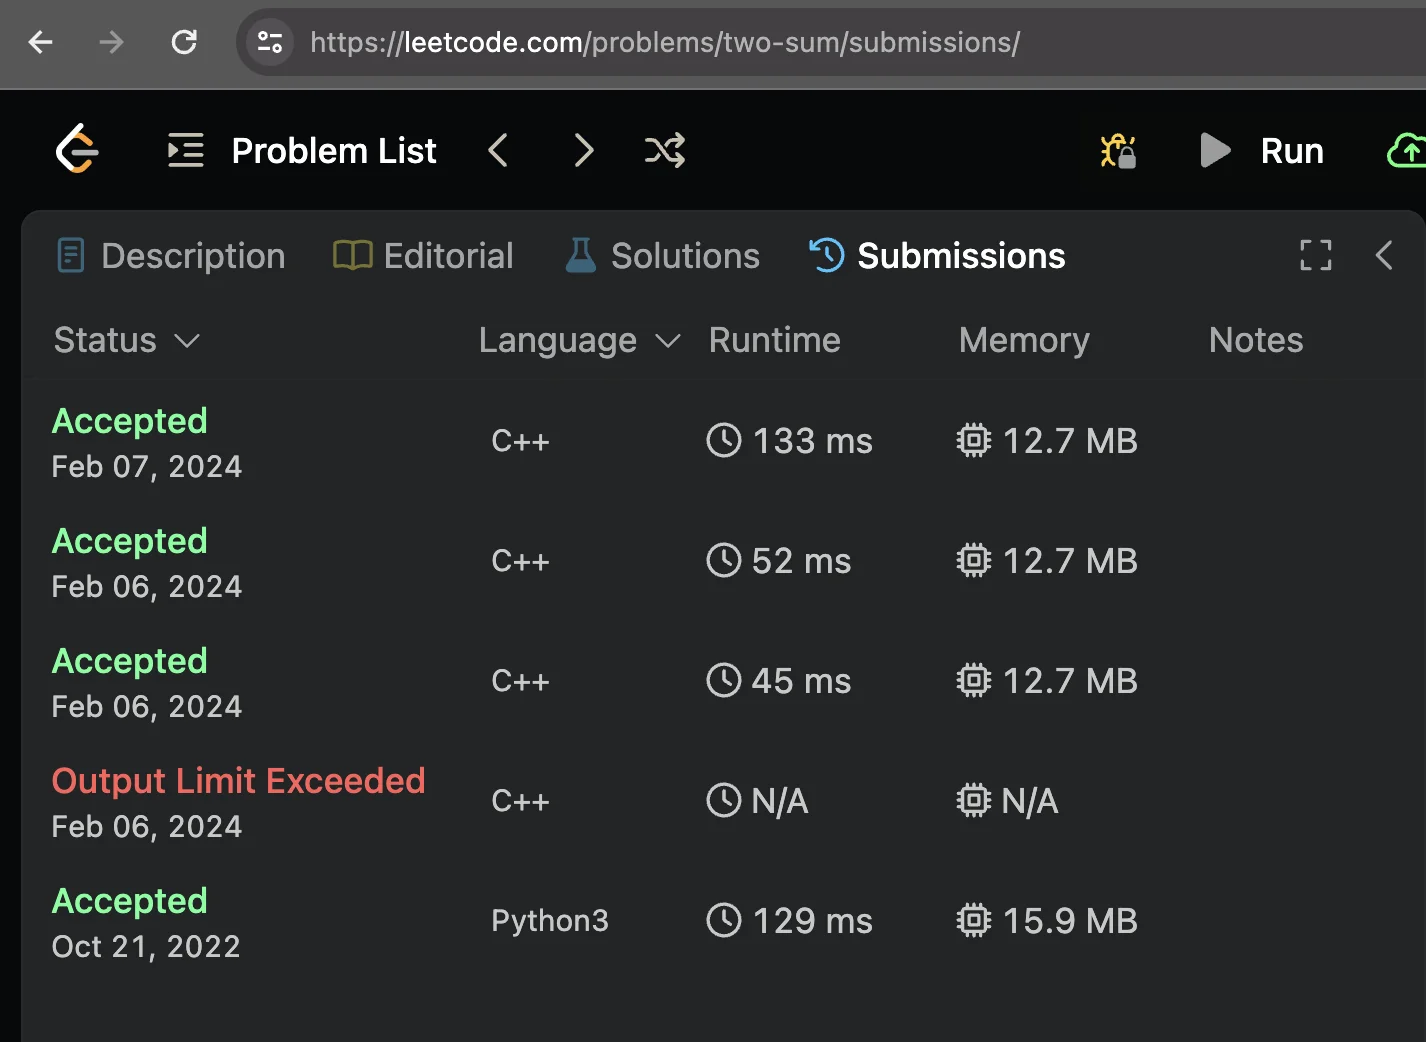Open the LeetCode home logo
This screenshot has height=1042, width=1426.
point(77,150)
